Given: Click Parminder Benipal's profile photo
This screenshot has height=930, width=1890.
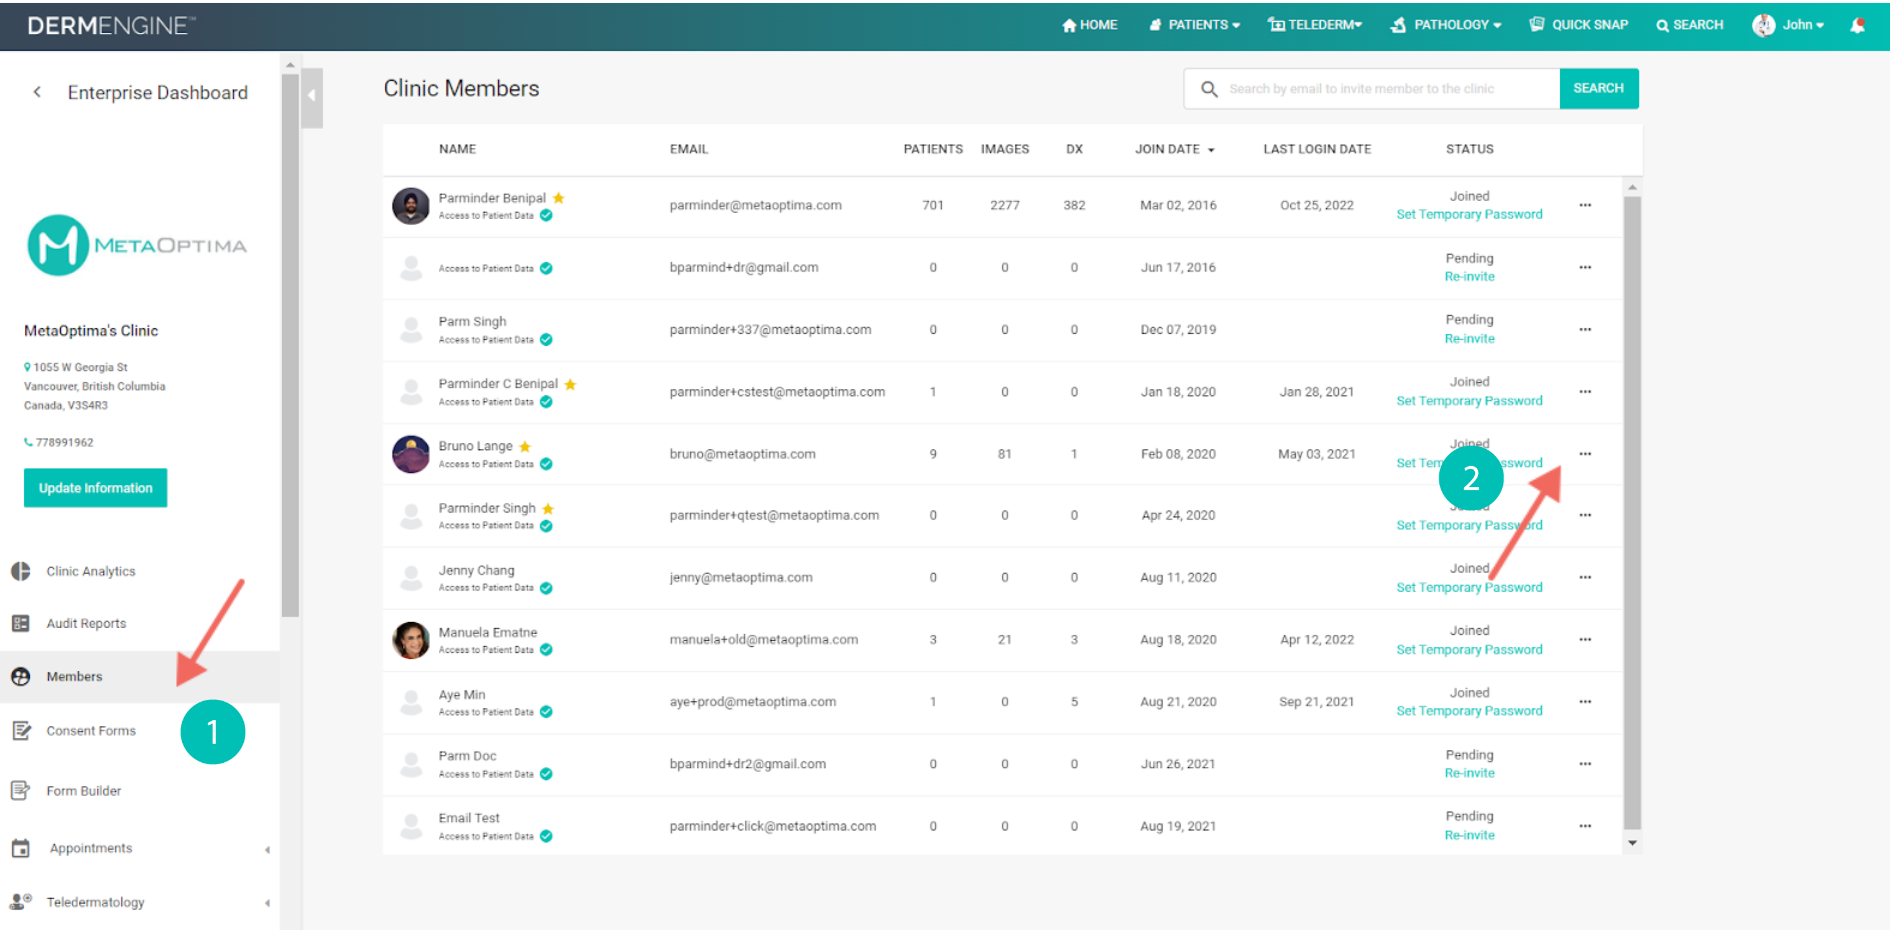Looking at the screenshot, I should [410, 206].
